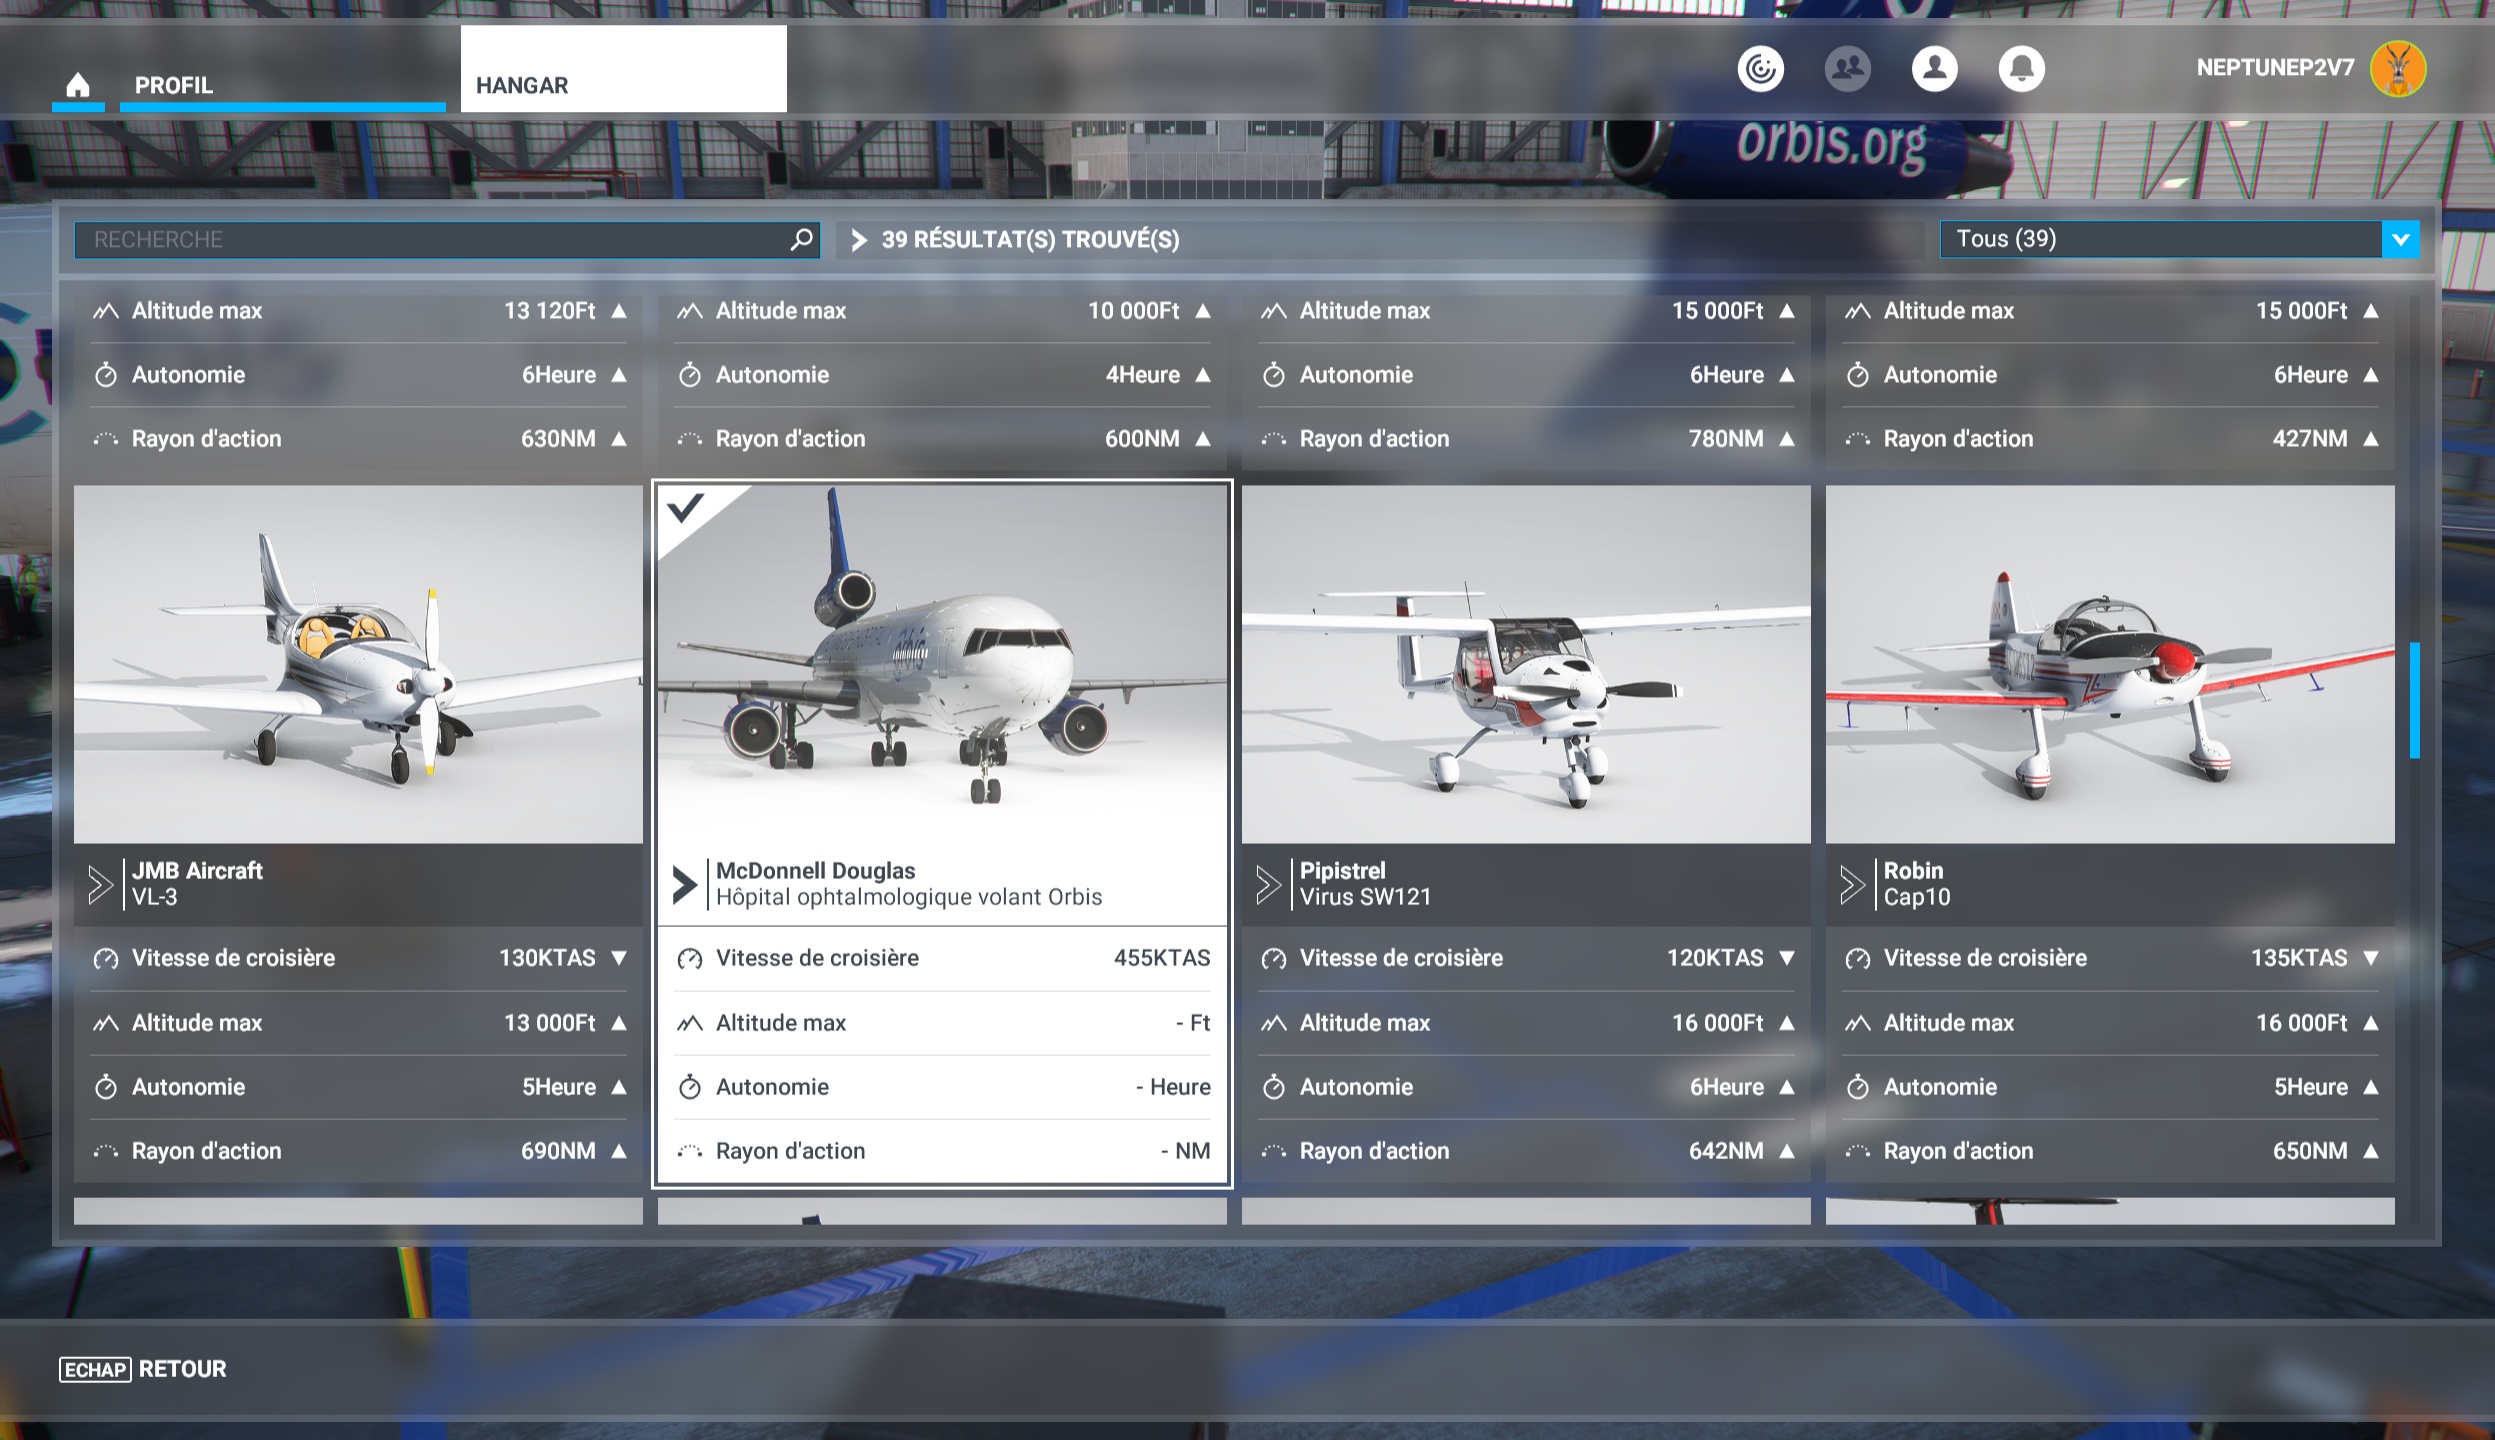Click the 455KTAS cruise speed value
Viewport: 2495px width, 1440px height.
[x=1162, y=958]
